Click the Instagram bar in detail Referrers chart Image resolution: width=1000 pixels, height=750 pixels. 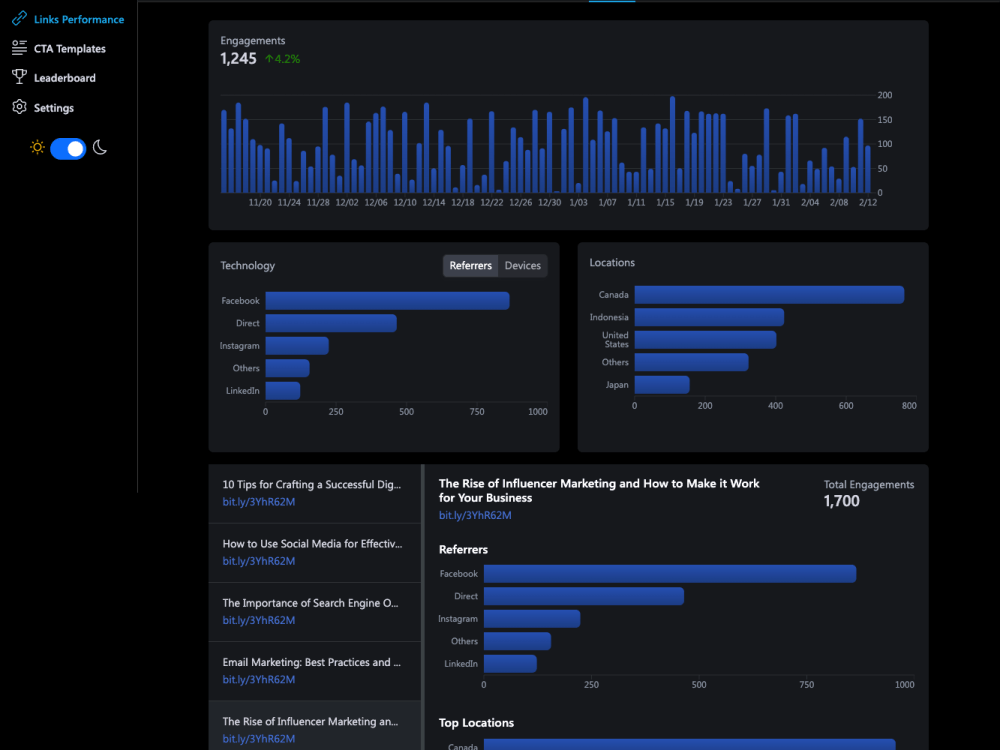click(x=532, y=619)
